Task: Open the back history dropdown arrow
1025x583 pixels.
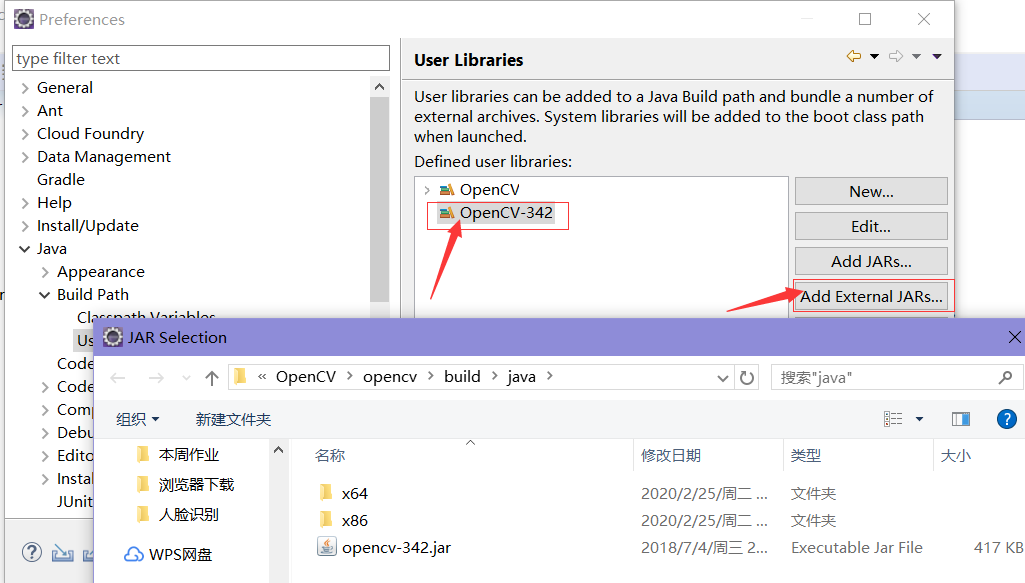Action: click(x=874, y=56)
